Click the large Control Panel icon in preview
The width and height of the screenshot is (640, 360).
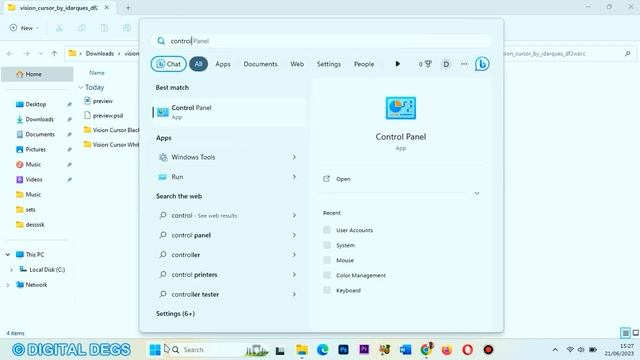tap(400, 108)
